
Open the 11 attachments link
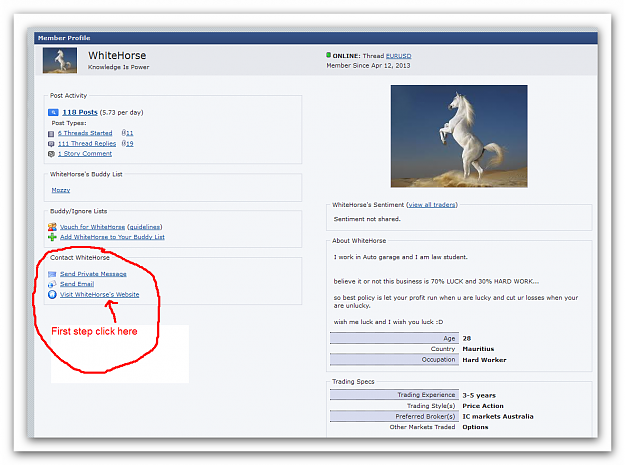(130, 133)
